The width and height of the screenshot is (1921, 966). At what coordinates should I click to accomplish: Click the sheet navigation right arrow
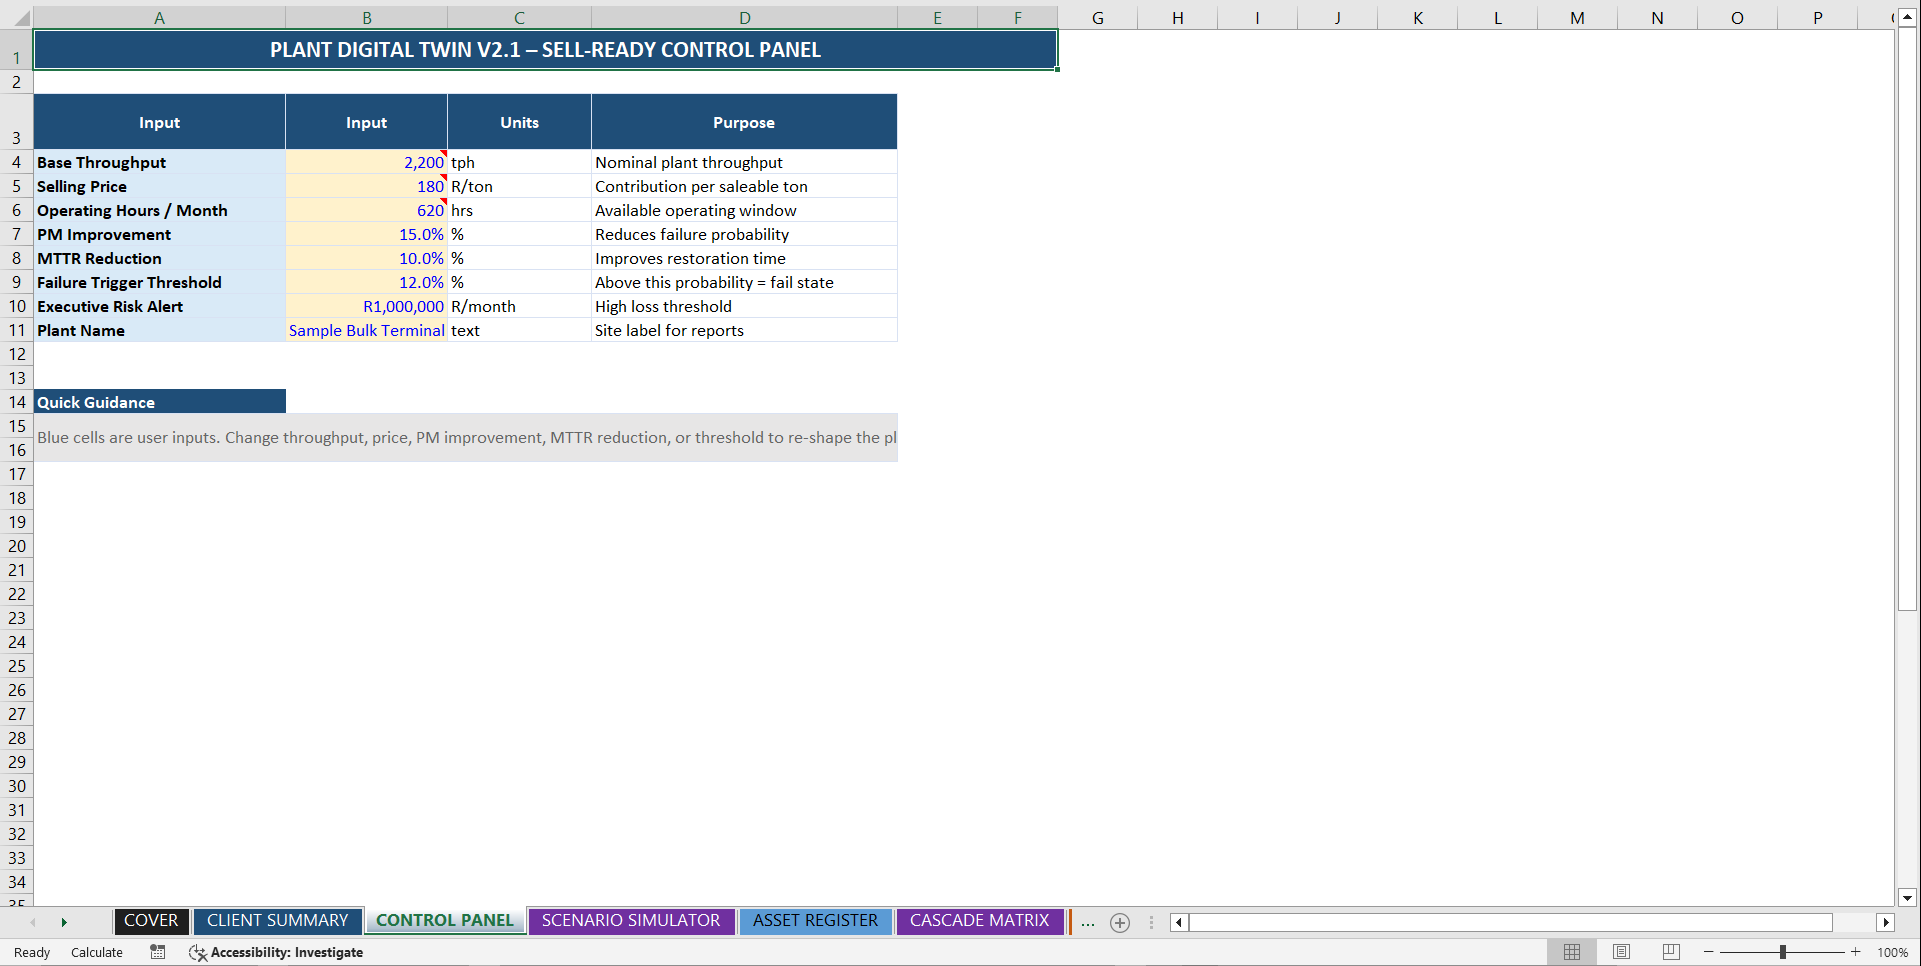(64, 922)
